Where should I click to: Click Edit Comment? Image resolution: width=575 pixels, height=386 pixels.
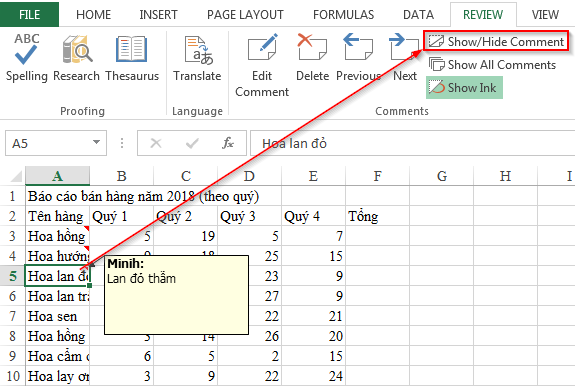(x=262, y=65)
